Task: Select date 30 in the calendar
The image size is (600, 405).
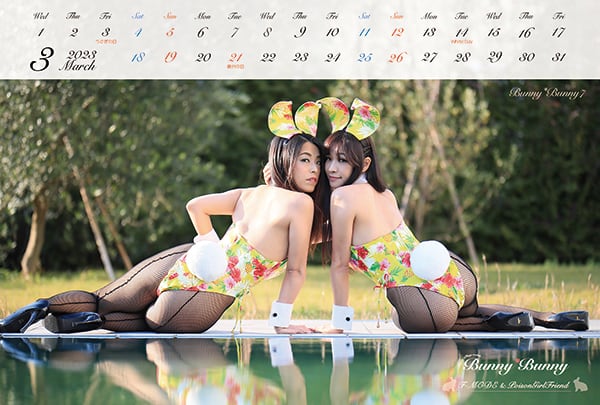Action: pos(527,57)
